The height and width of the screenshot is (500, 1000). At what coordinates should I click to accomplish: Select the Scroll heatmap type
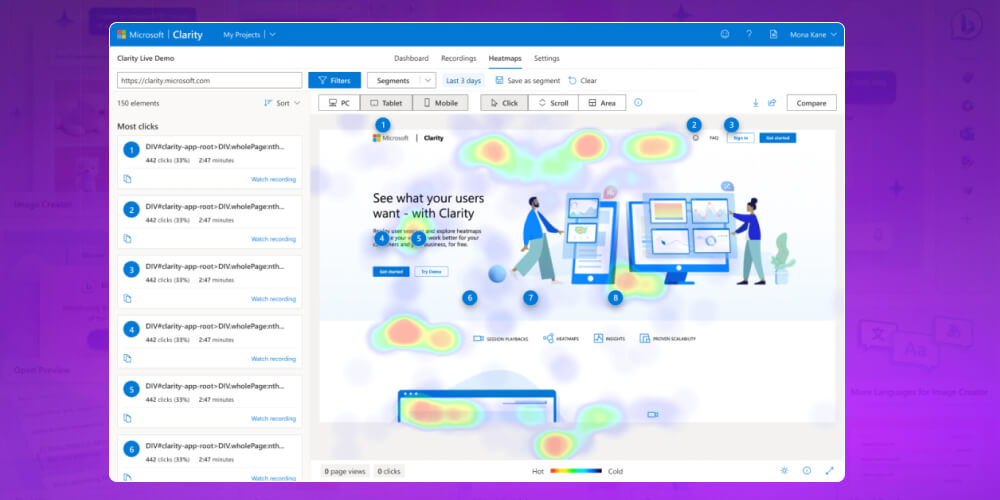click(x=553, y=102)
